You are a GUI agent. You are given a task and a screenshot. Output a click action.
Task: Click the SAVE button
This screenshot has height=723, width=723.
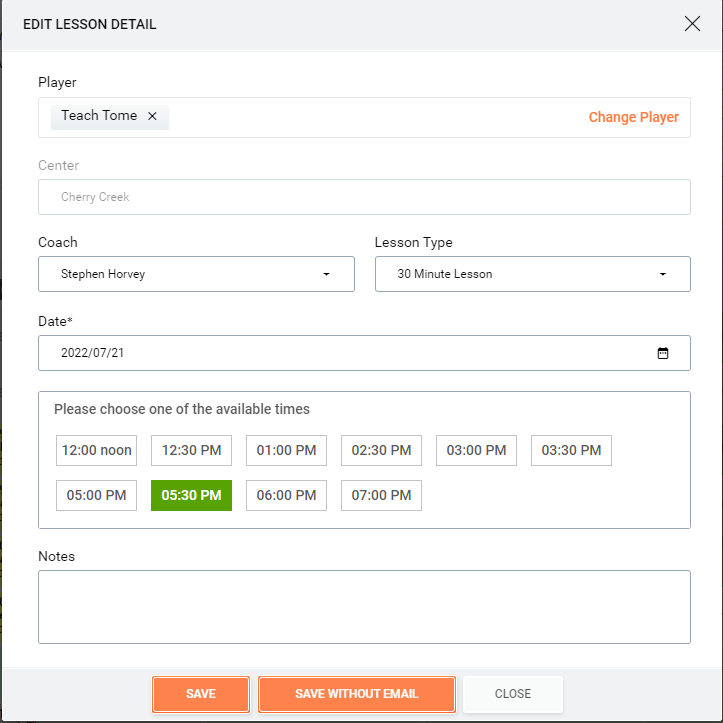pyautogui.click(x=201, y=694)
